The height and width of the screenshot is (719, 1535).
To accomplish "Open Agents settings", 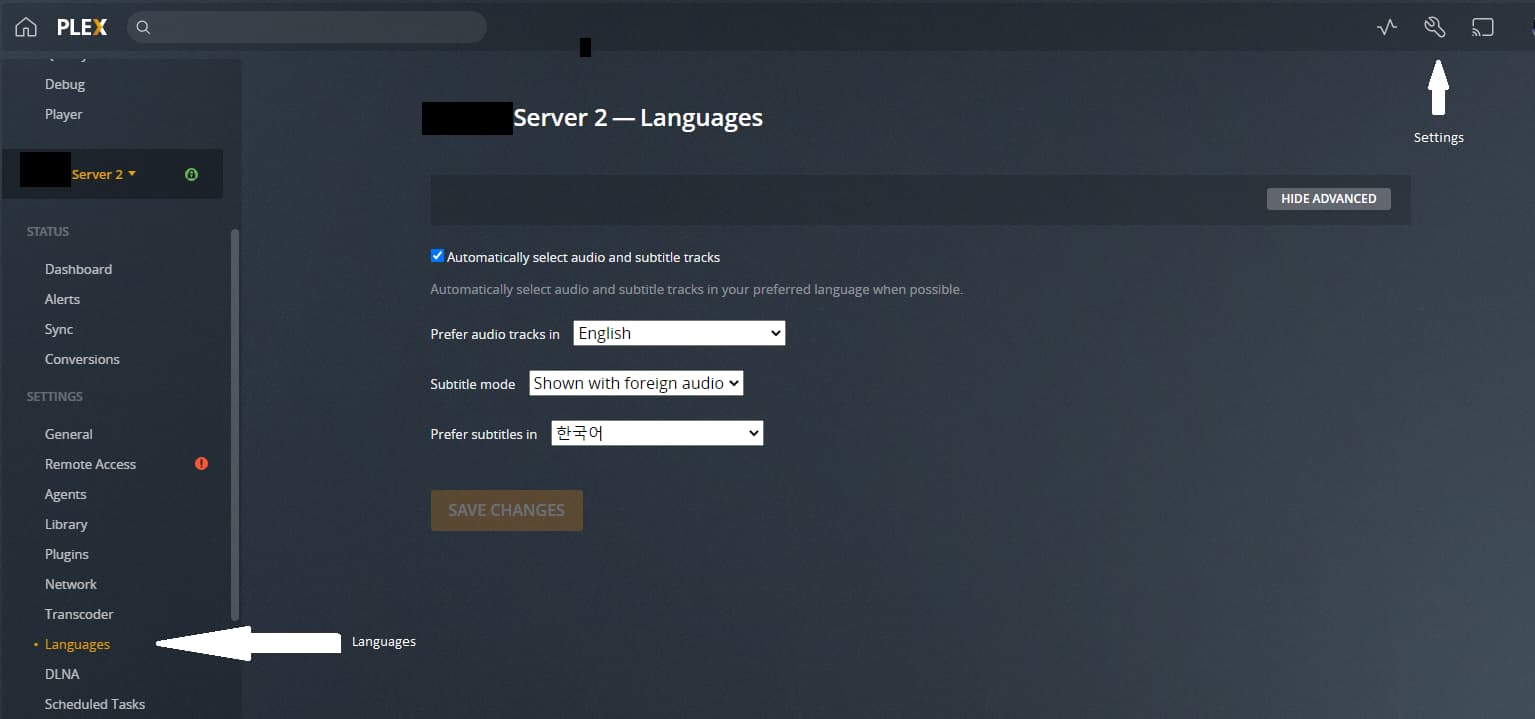I will (x=66, y=494).
